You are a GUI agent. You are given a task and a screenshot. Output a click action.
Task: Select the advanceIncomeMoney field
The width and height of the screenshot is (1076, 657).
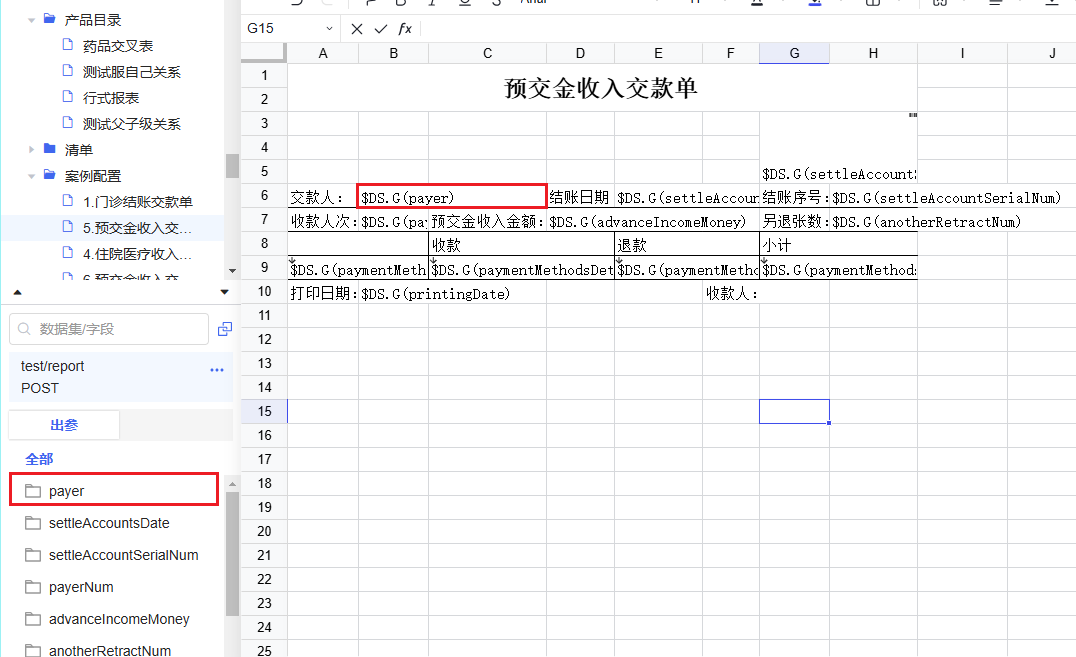coord(119,619)
